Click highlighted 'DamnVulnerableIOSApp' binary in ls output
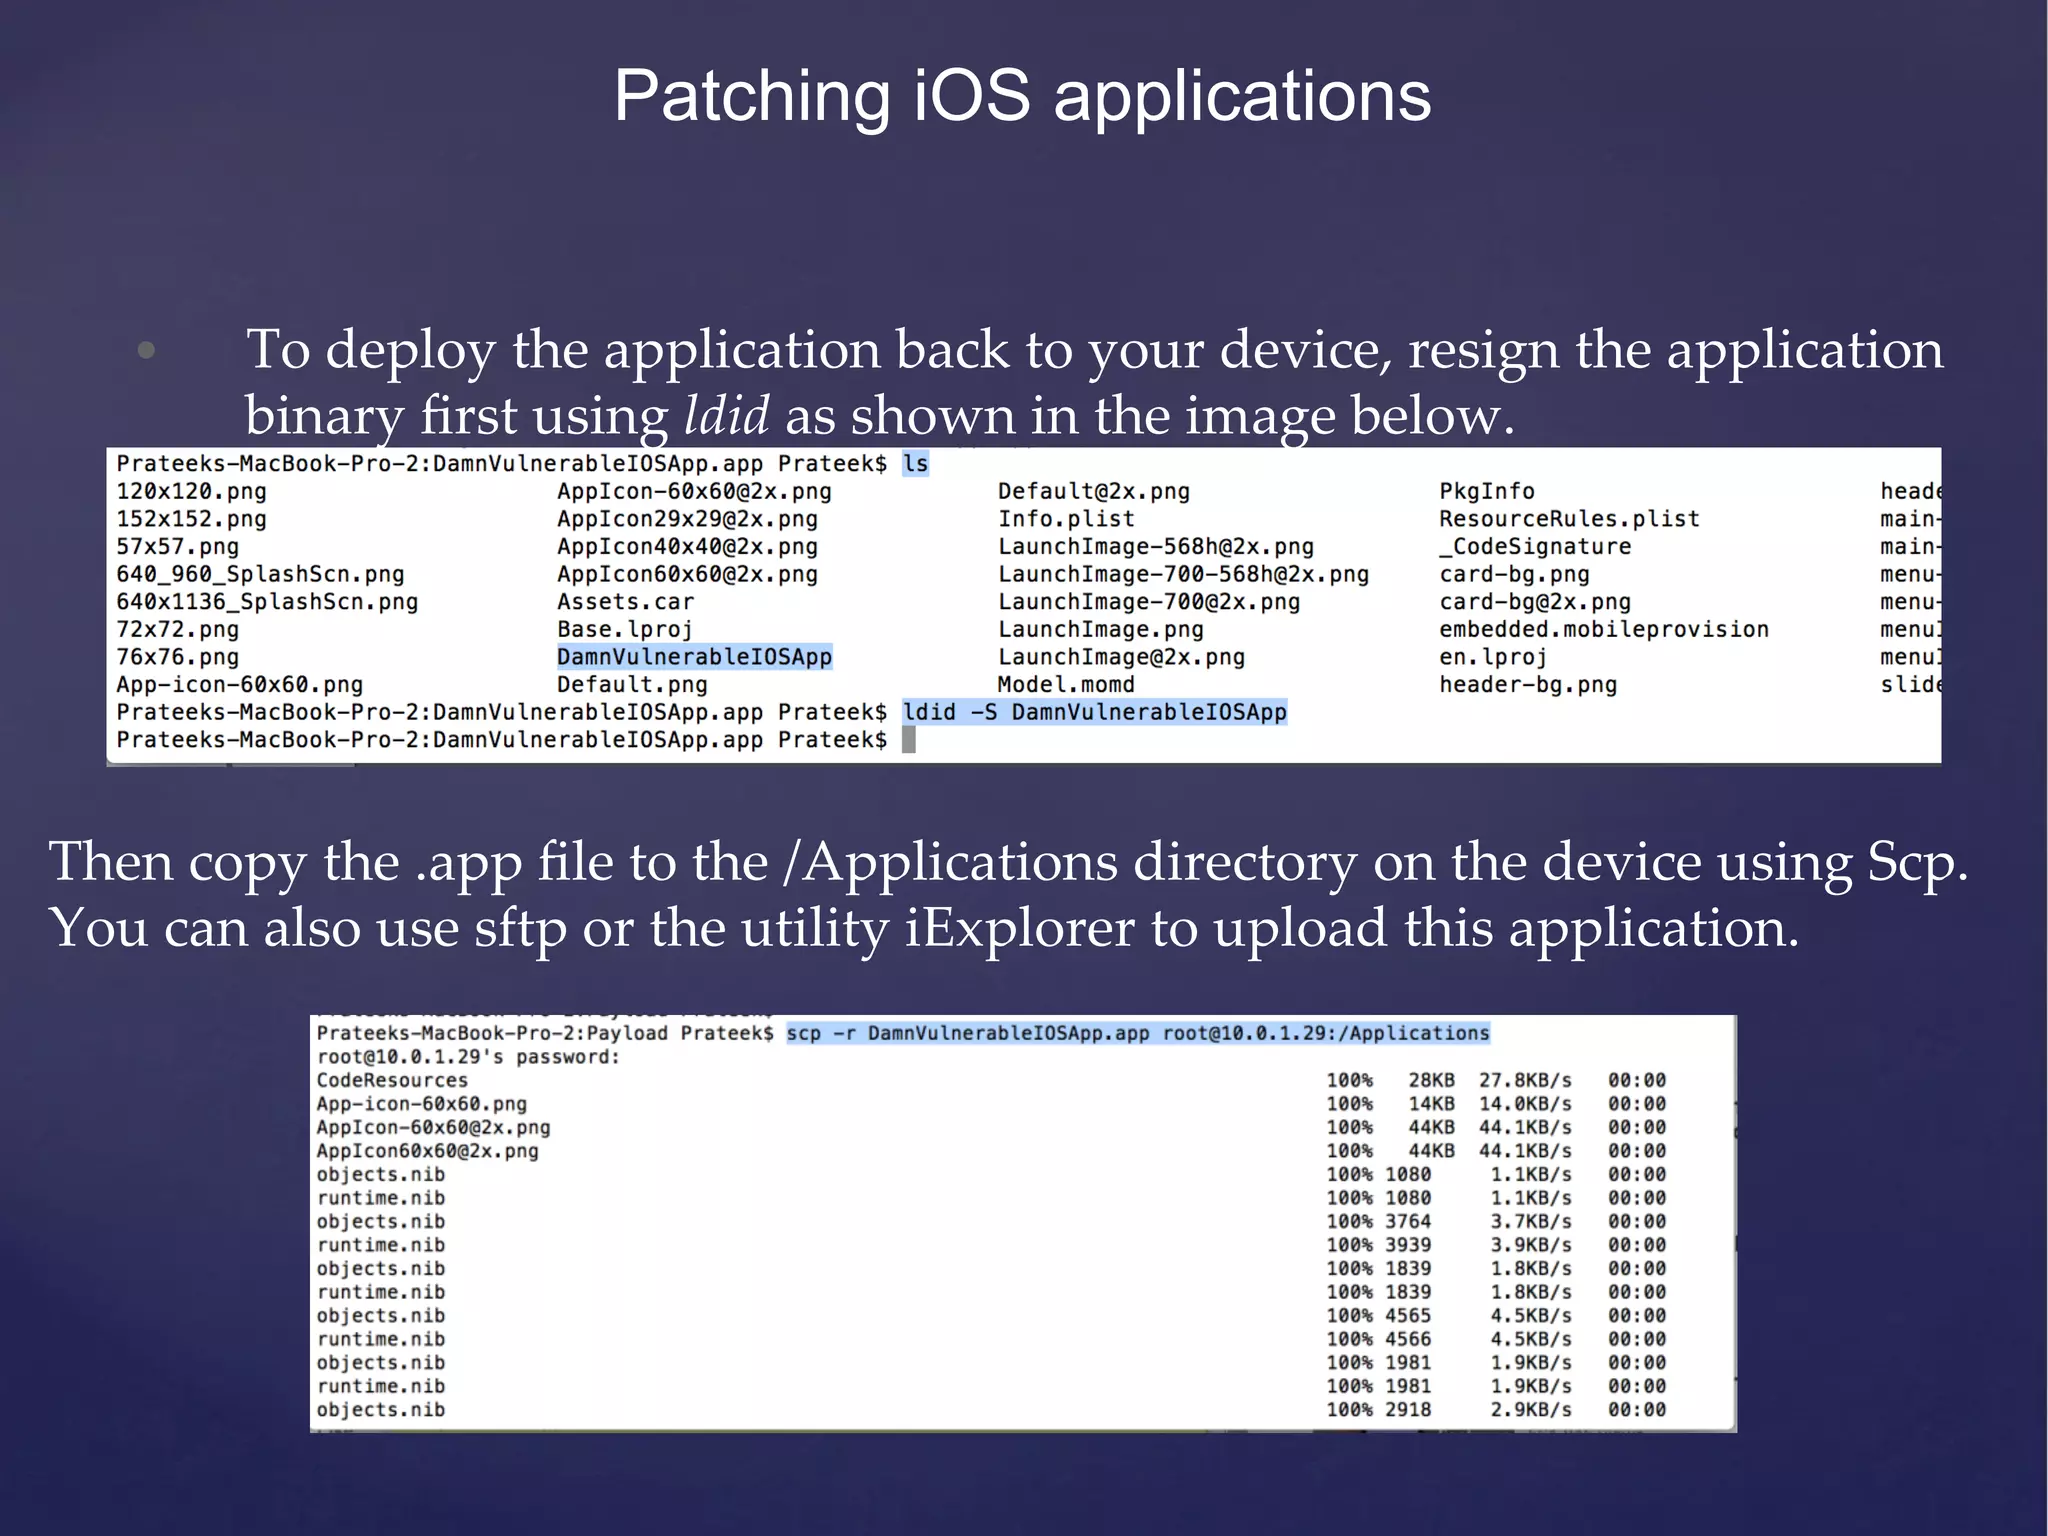 (x=694, y=657)
